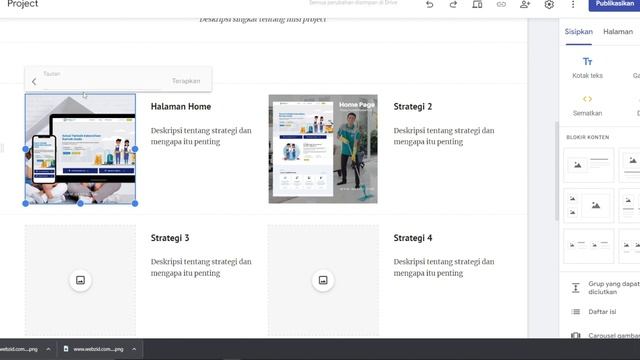Screen dimensions: 640x360
Task: Choose content block with two image-text columns
Action: (x=589, y=246)
